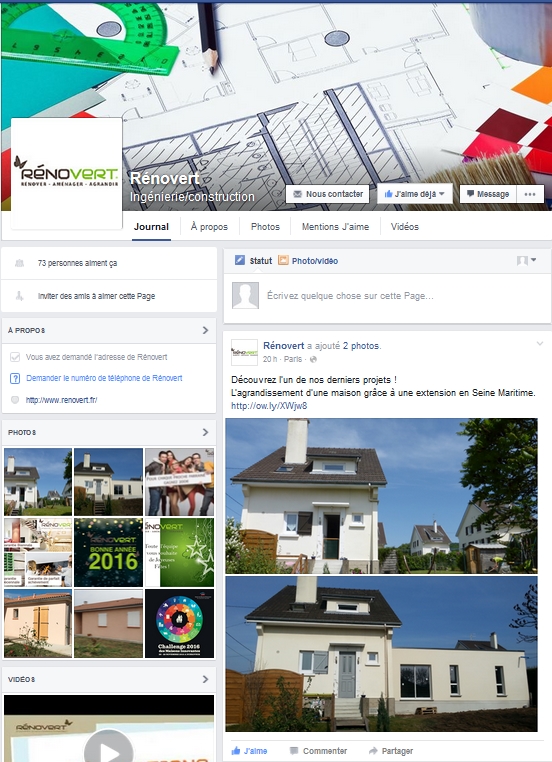
Task: Click the question mark phone request icon
Action: pyautogui.click(x=15, y=378)
